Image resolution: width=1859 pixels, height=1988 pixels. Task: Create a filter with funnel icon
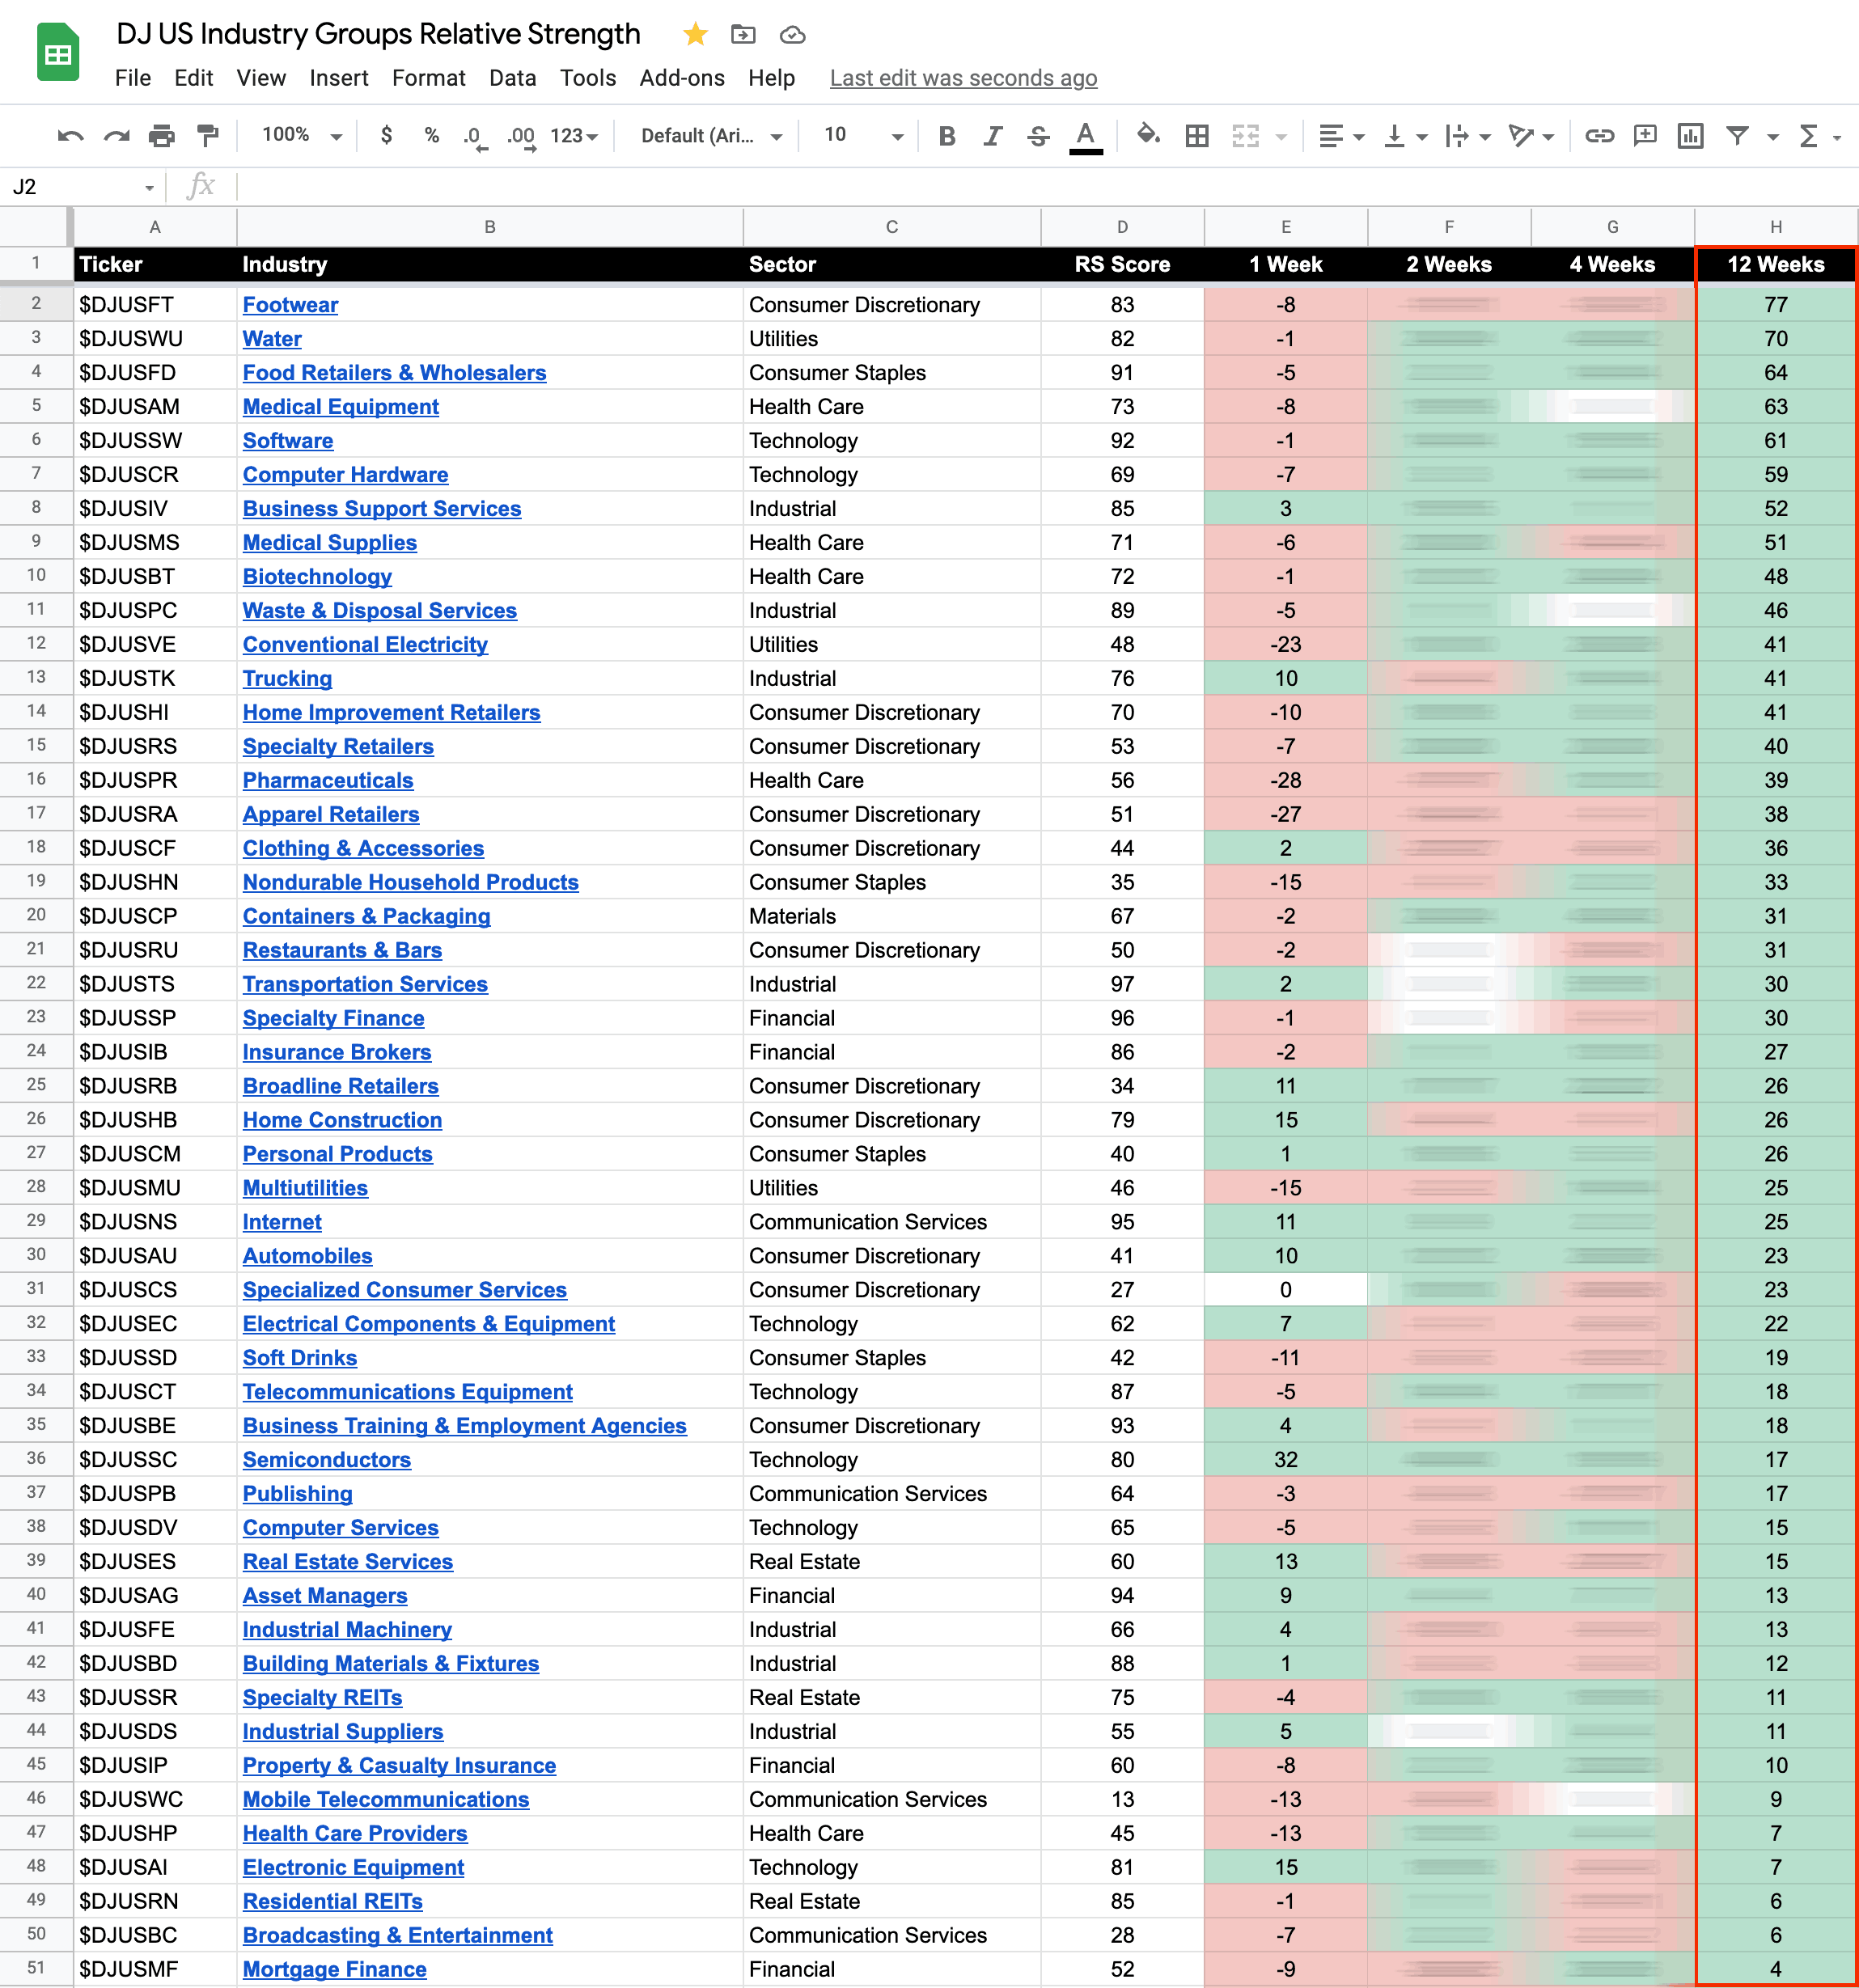[x=1737, y=135]
